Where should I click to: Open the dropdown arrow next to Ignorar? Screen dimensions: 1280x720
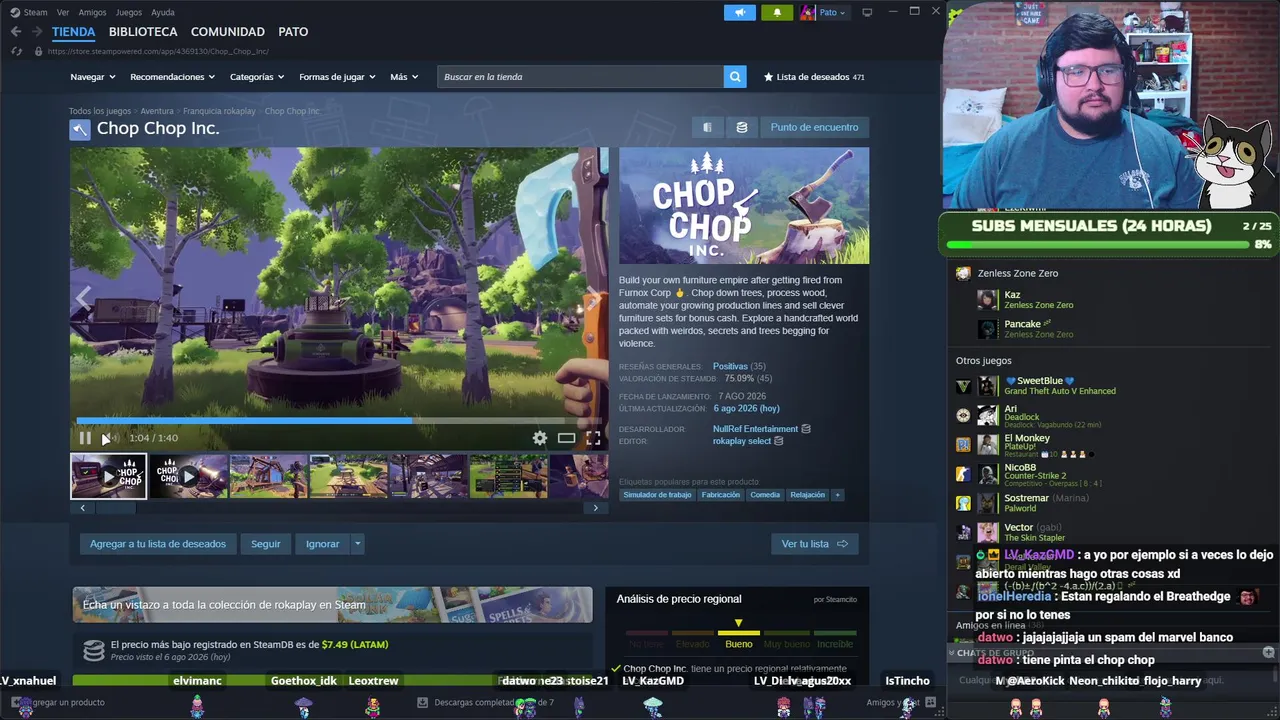pos(357,544)
